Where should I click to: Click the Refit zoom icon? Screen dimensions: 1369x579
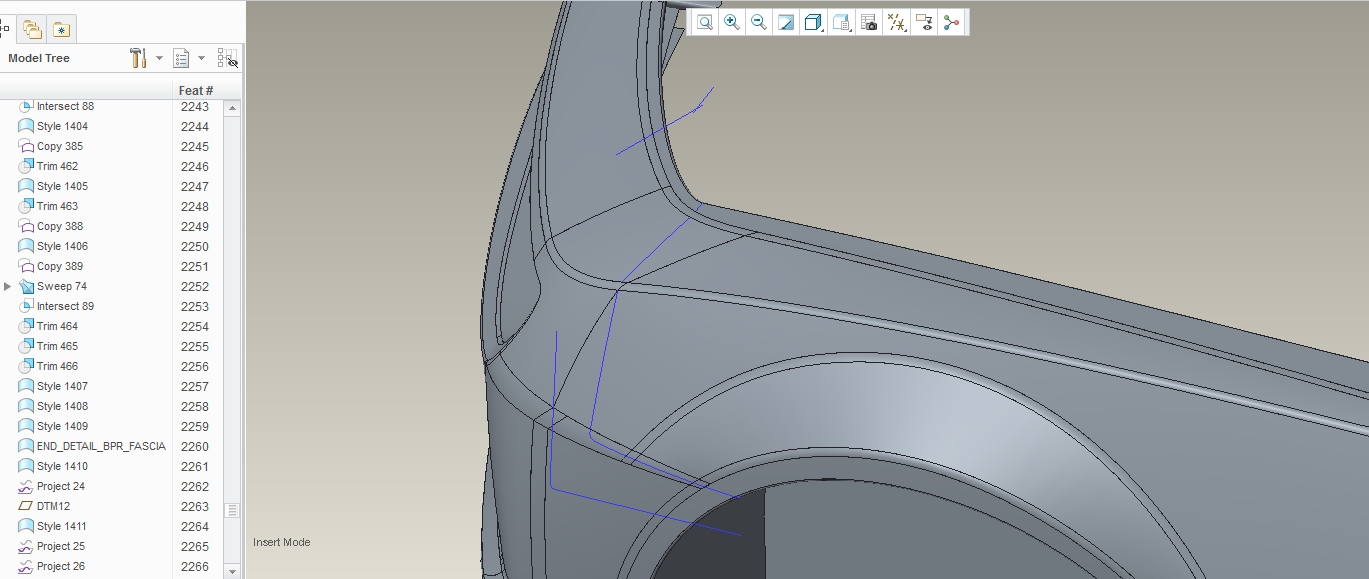(x=705, y=22)
